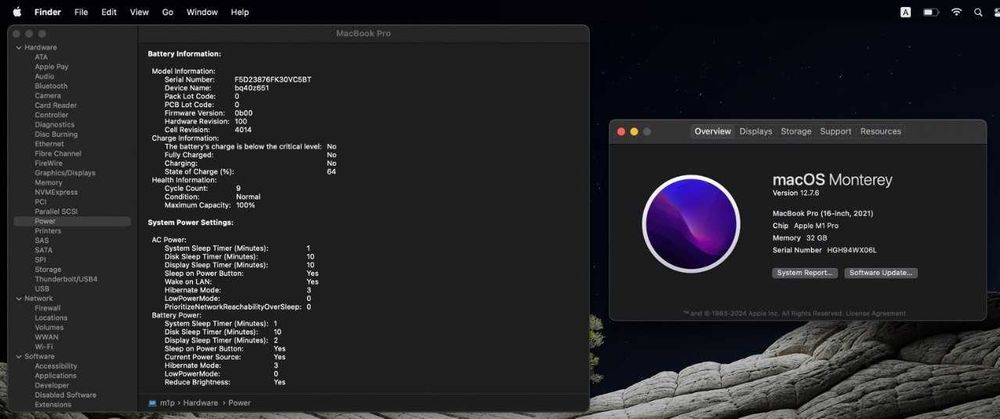The height and width of the screenshot is (419, 1000).
Task: Open the Go menu
Action: point(168,12)
